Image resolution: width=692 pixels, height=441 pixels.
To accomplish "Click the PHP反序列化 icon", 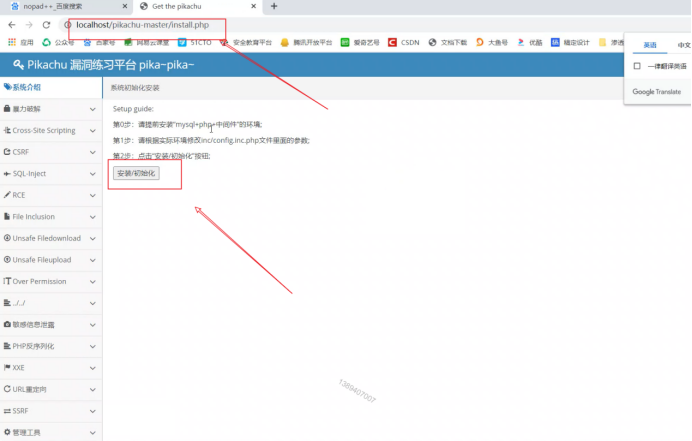I will point(7,346).
